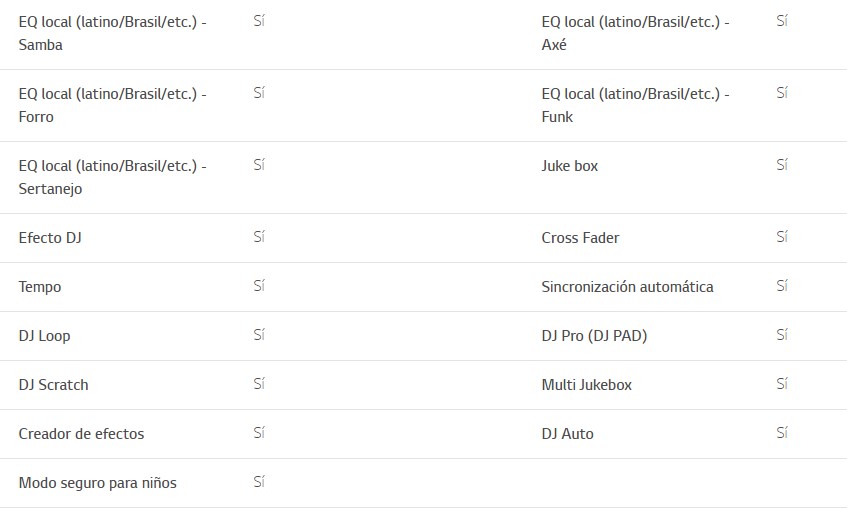Click the EQ local Forro label
847x523 pixels.
pos(112,105)
